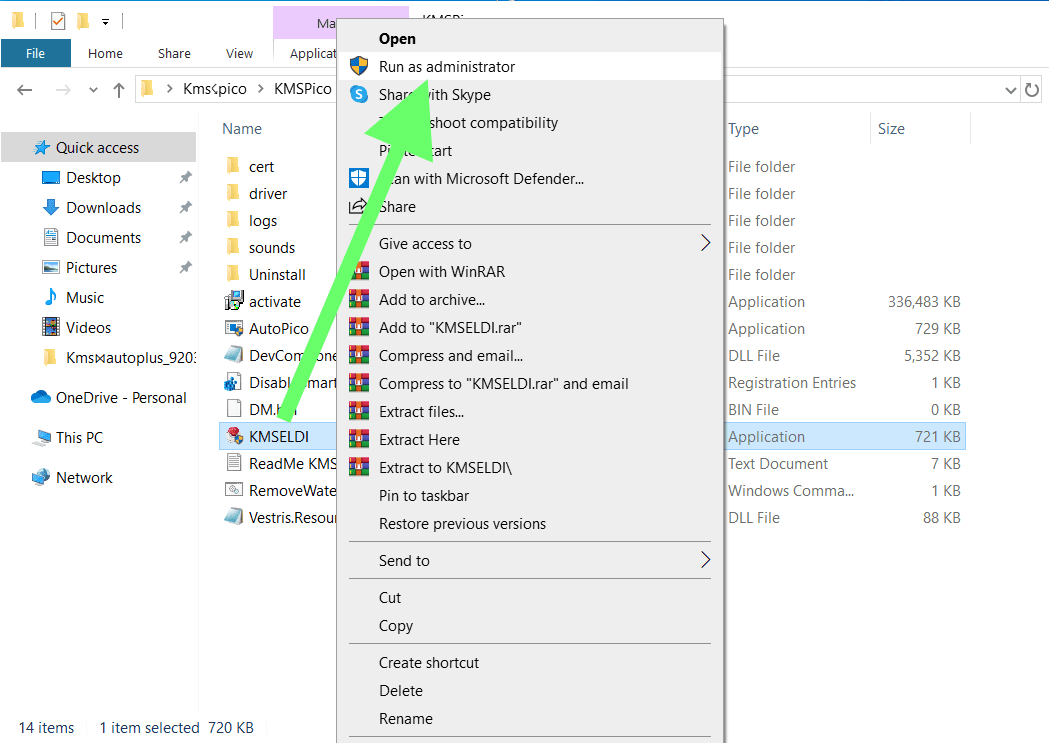Click the Uninstall folder icon
Viewport: 1049px width, 743px height.
(233, 274)
